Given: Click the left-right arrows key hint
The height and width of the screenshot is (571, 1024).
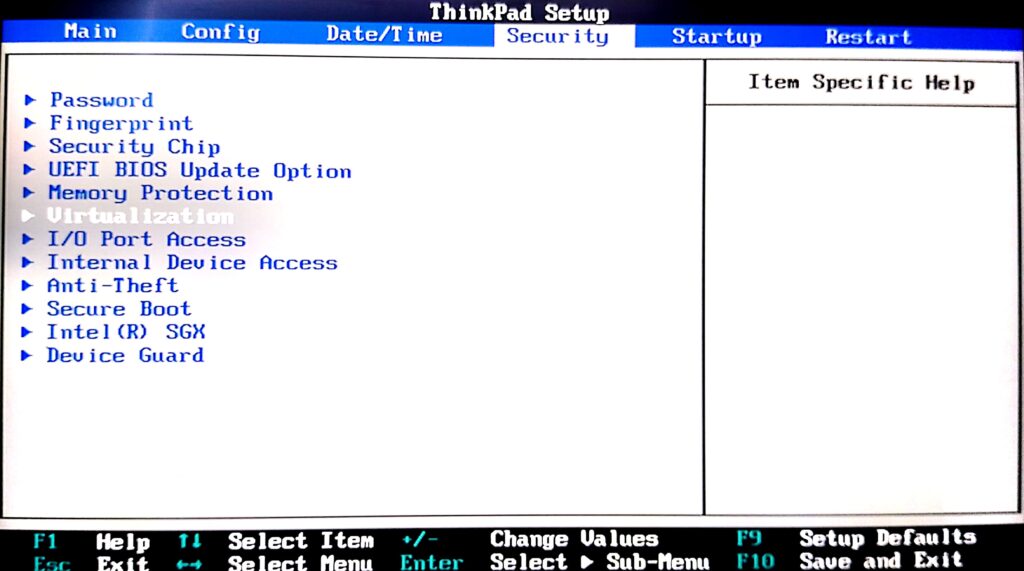Looking at the screenshot, I should click(189, 564).
